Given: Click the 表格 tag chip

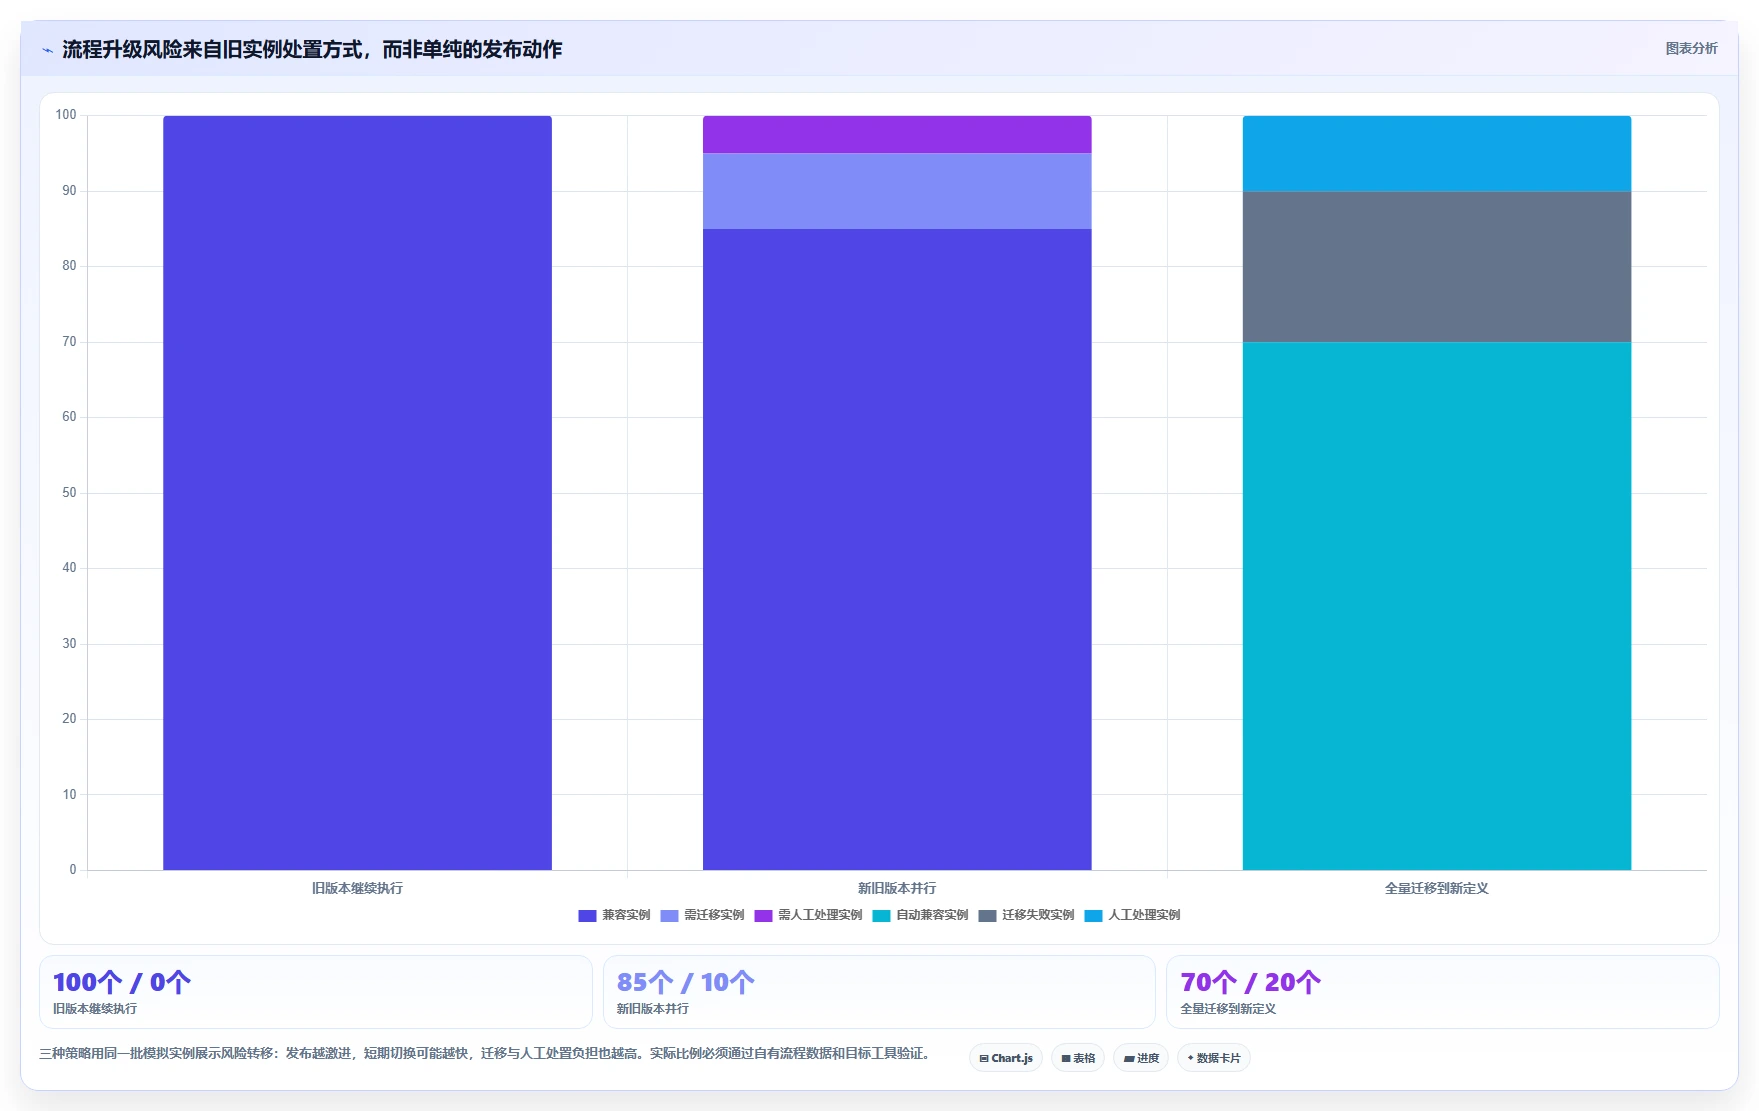Looking at the screenshot, I should (x=1077, y=1058).
